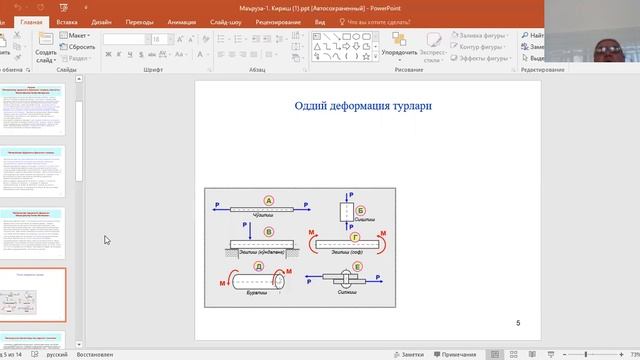This screenshot has height=360, width=640.
Task: Open Упорядочить arrange menu
Action: tap(399, 47)
